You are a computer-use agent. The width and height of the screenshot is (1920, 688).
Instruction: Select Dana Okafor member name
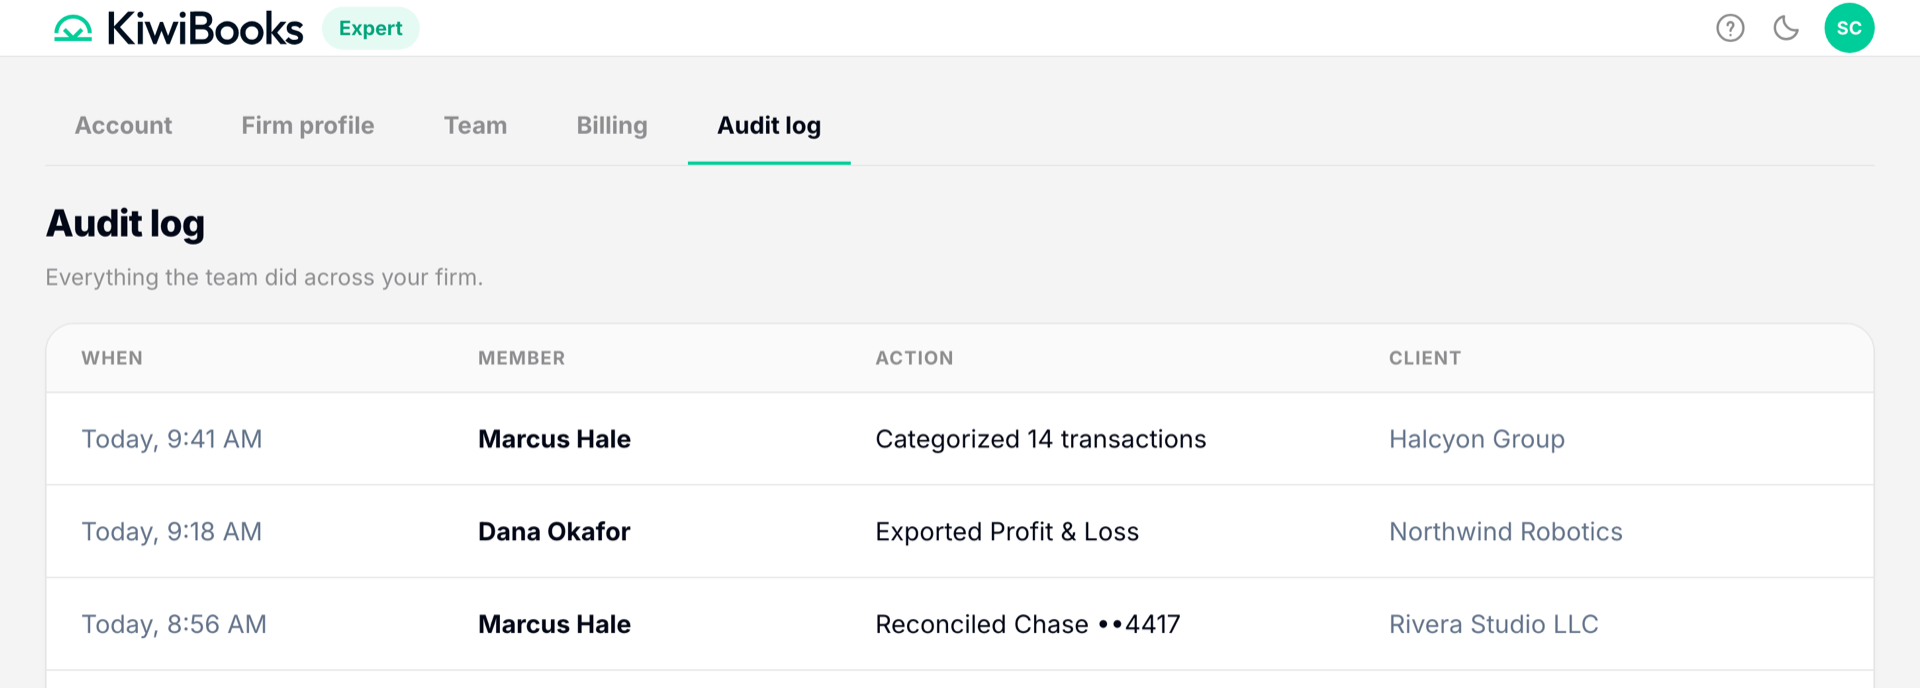554,531
